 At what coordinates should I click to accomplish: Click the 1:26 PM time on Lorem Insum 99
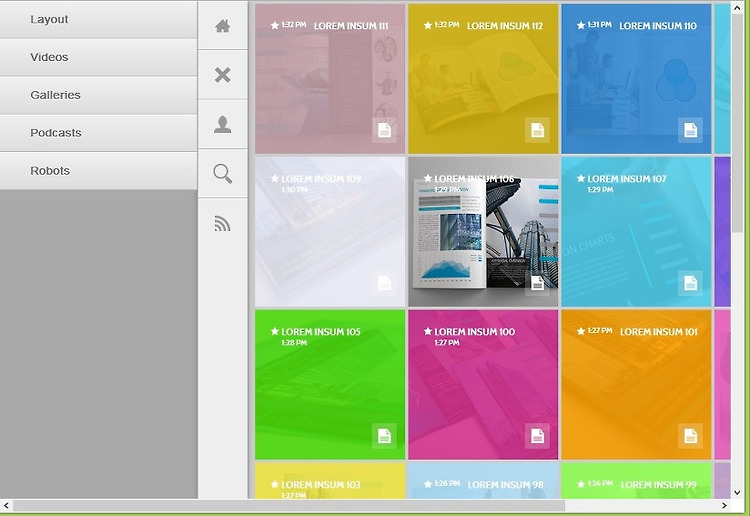600,483
